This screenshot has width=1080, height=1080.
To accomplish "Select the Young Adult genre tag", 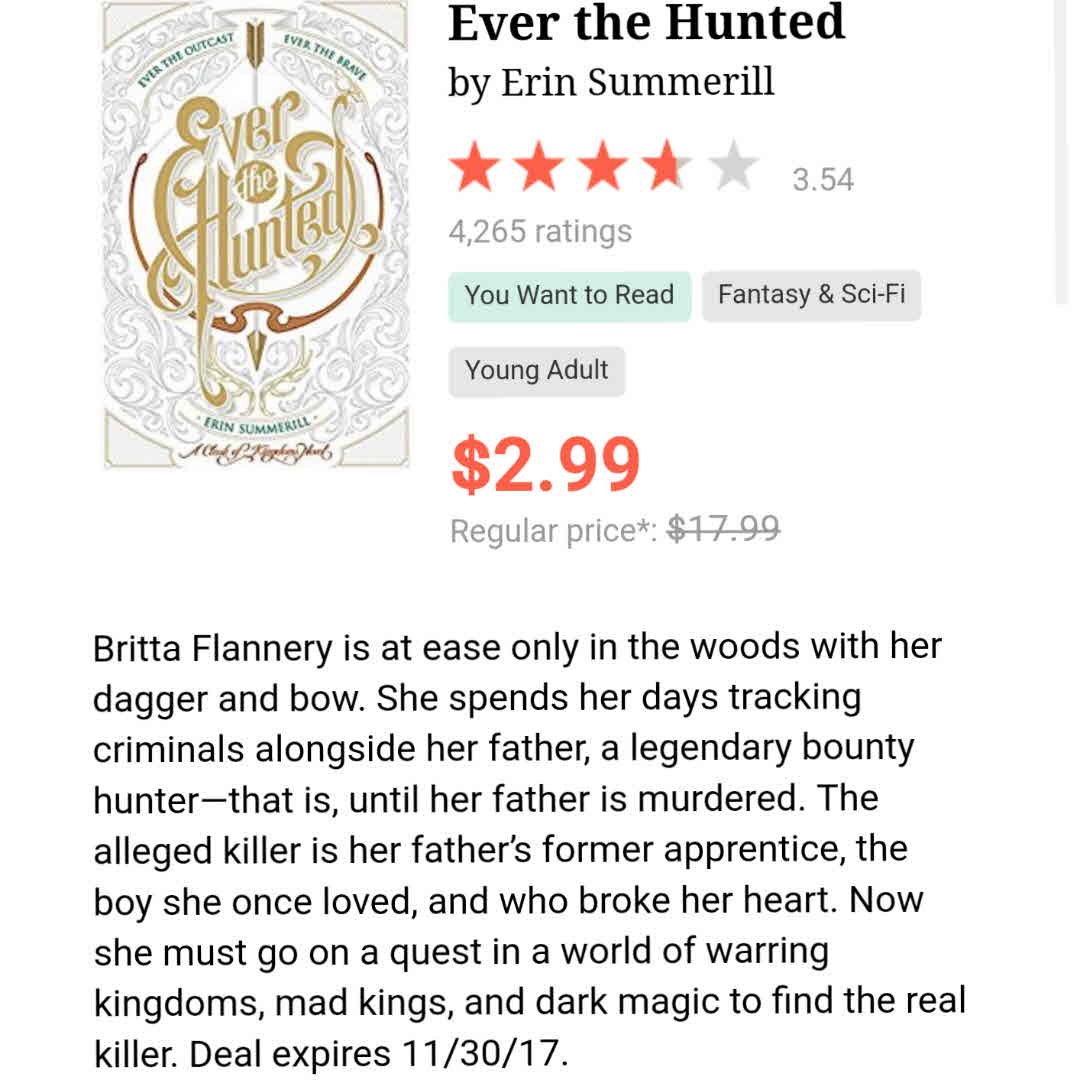I will point(536,371).
